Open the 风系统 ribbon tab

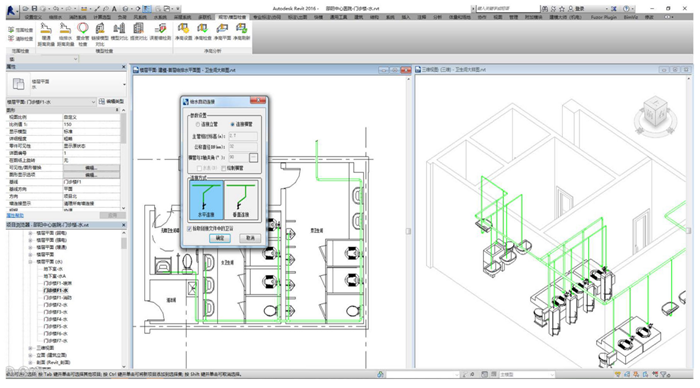pyautogui.click(x=140, y=17)
